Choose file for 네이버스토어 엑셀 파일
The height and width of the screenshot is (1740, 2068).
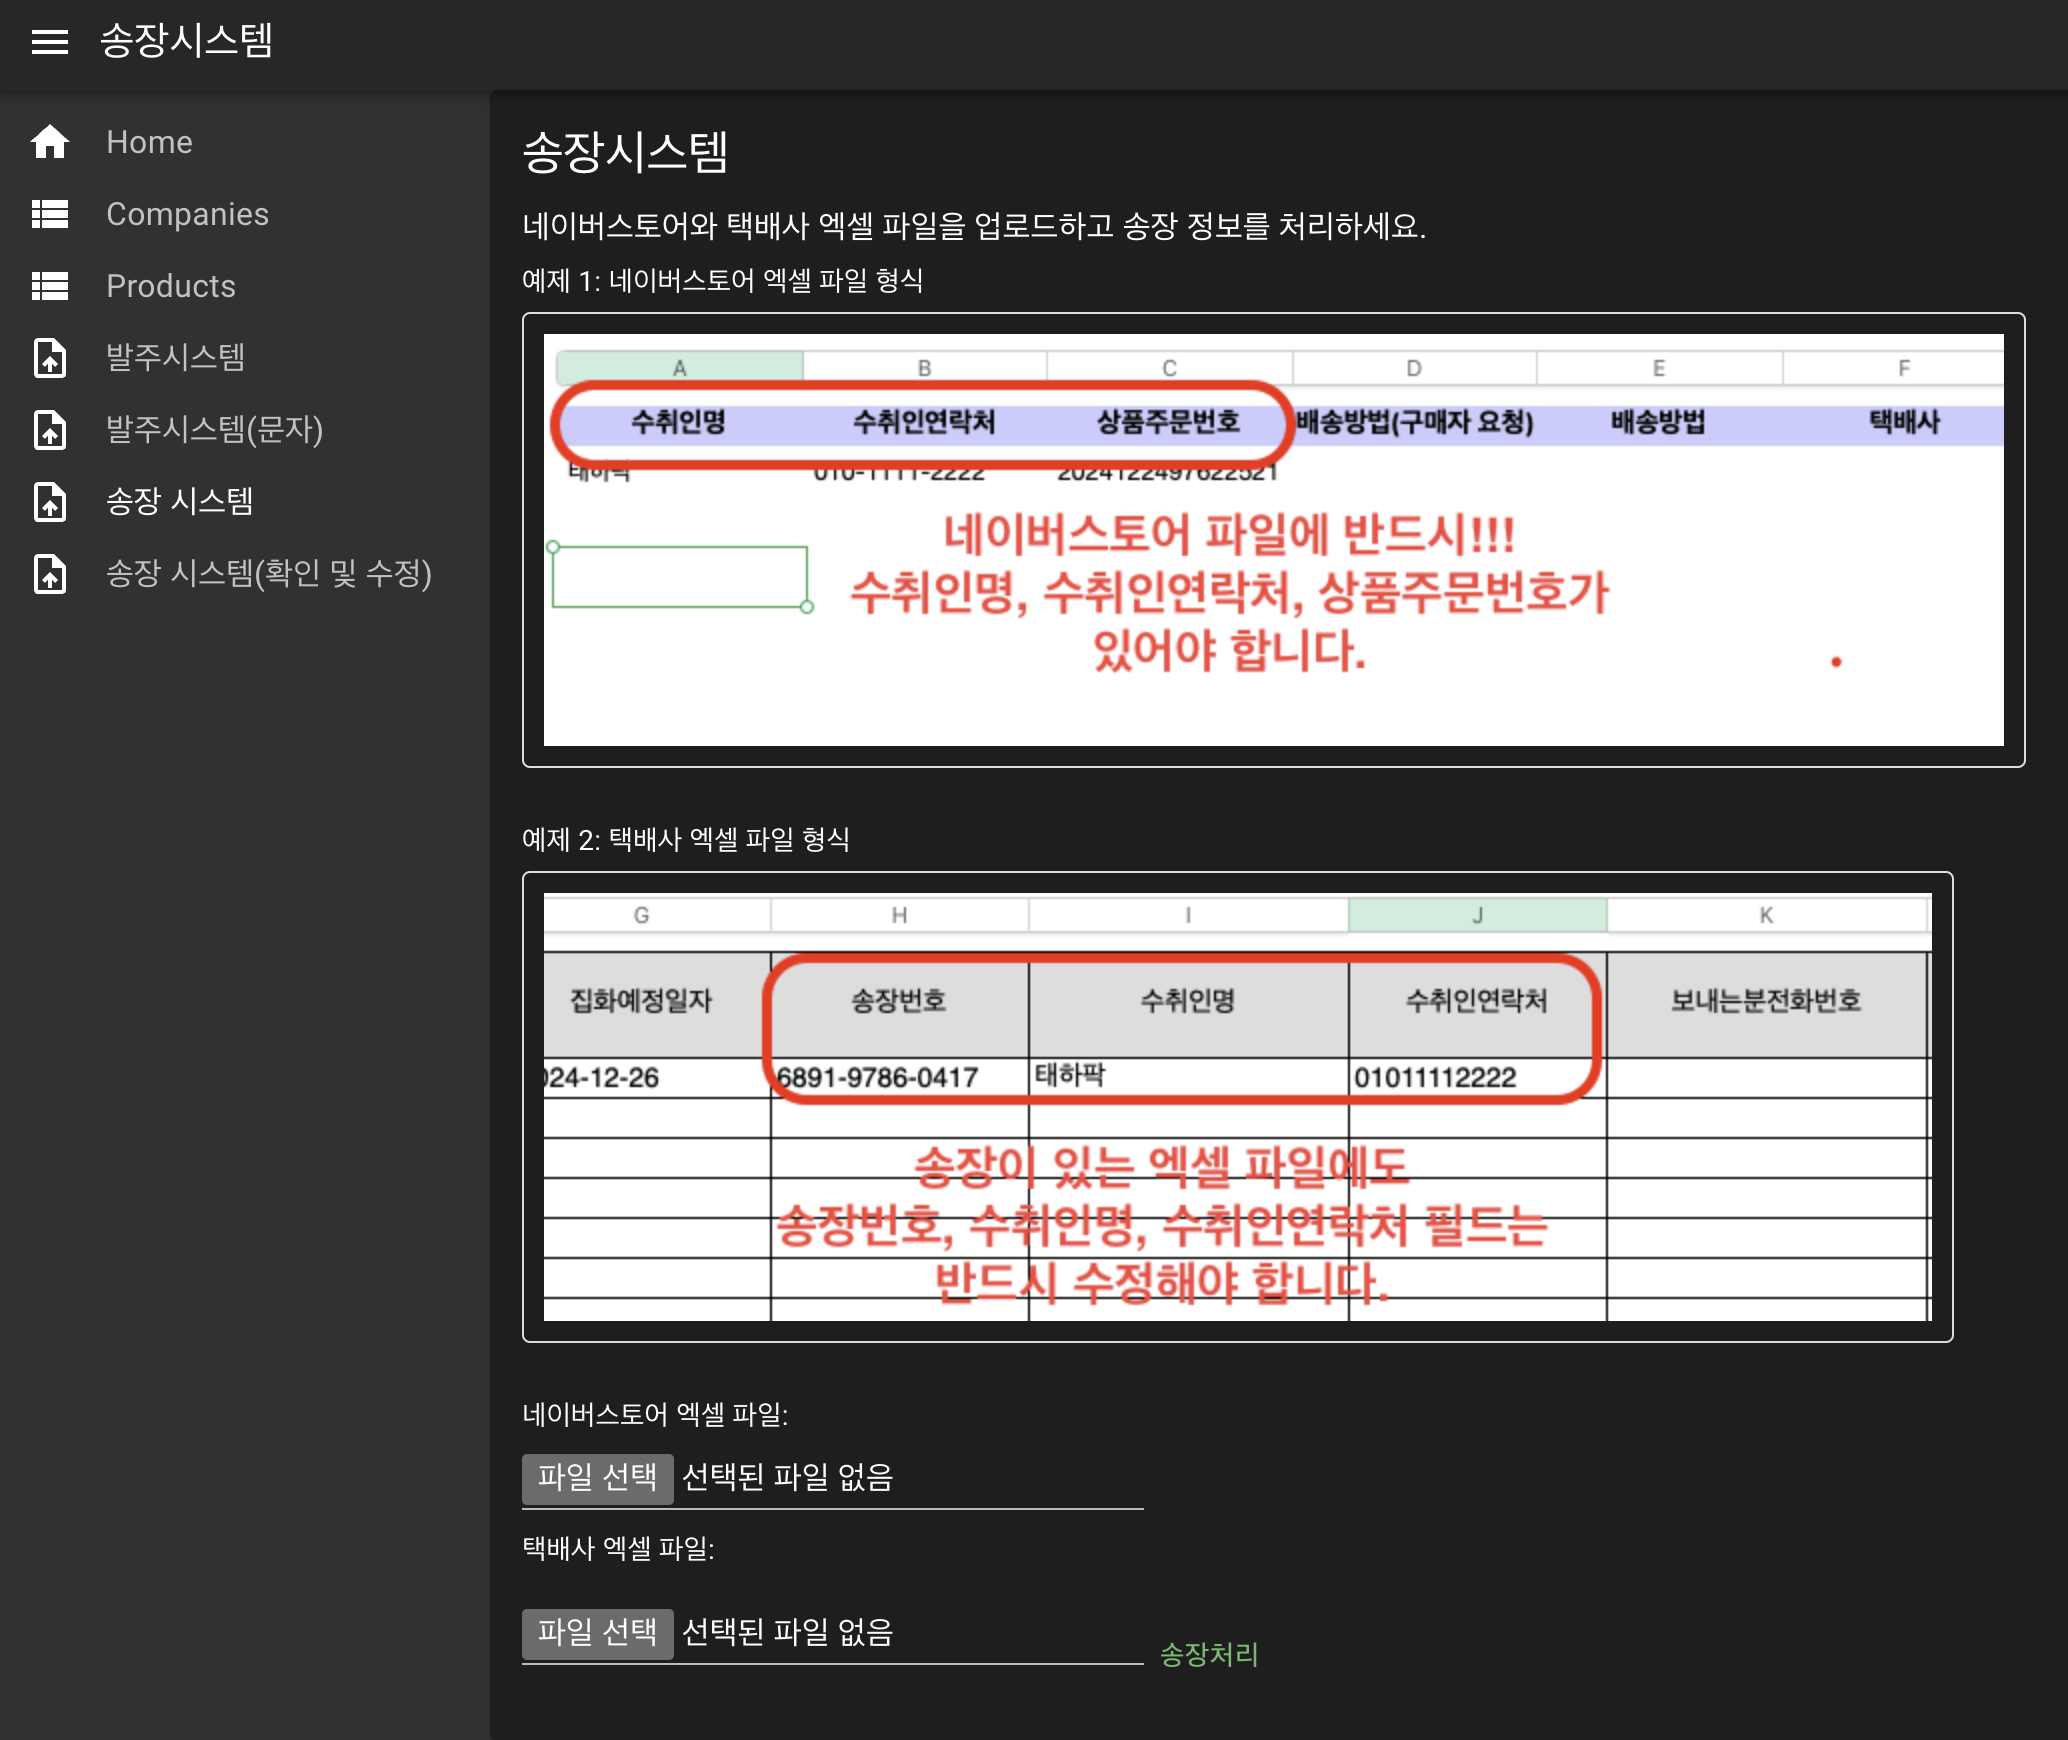pyautogui.click(x=597, y=1478)
